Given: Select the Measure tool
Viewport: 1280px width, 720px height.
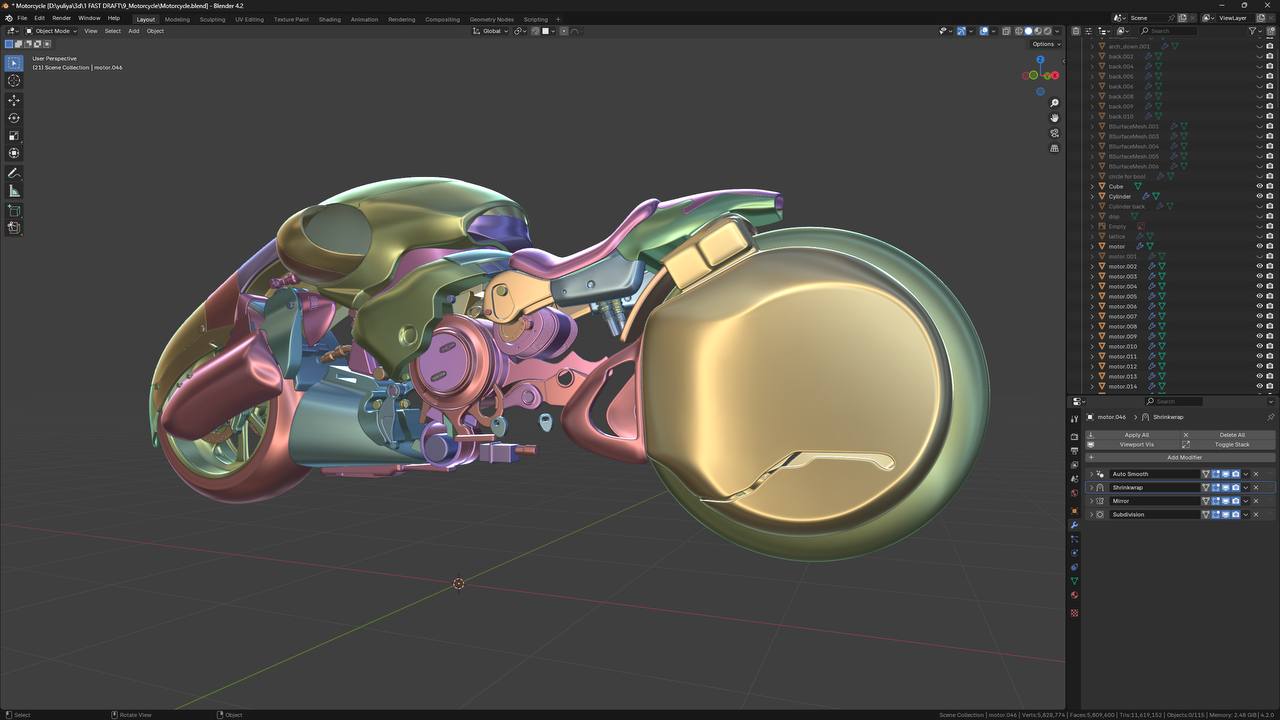Looking at the screenshot, I should (14, 191).
